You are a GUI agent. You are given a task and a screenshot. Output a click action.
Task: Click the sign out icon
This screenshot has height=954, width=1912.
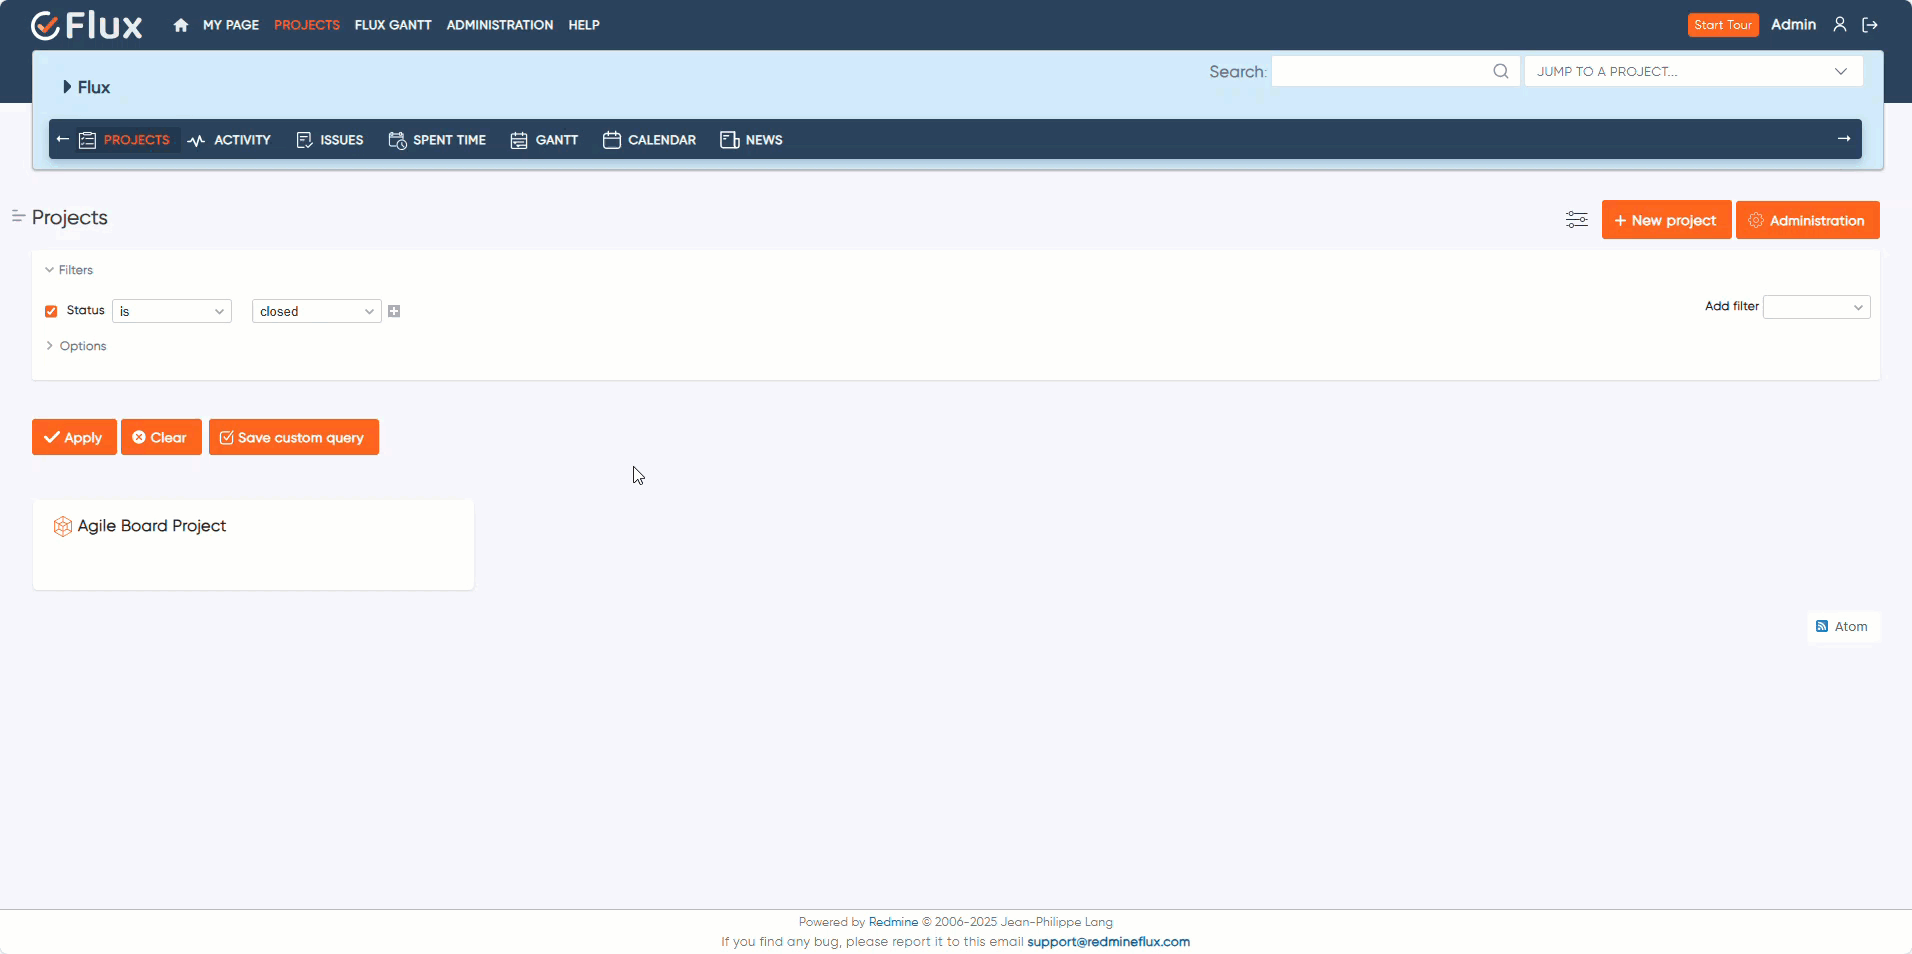click(x=1870, y=25)
